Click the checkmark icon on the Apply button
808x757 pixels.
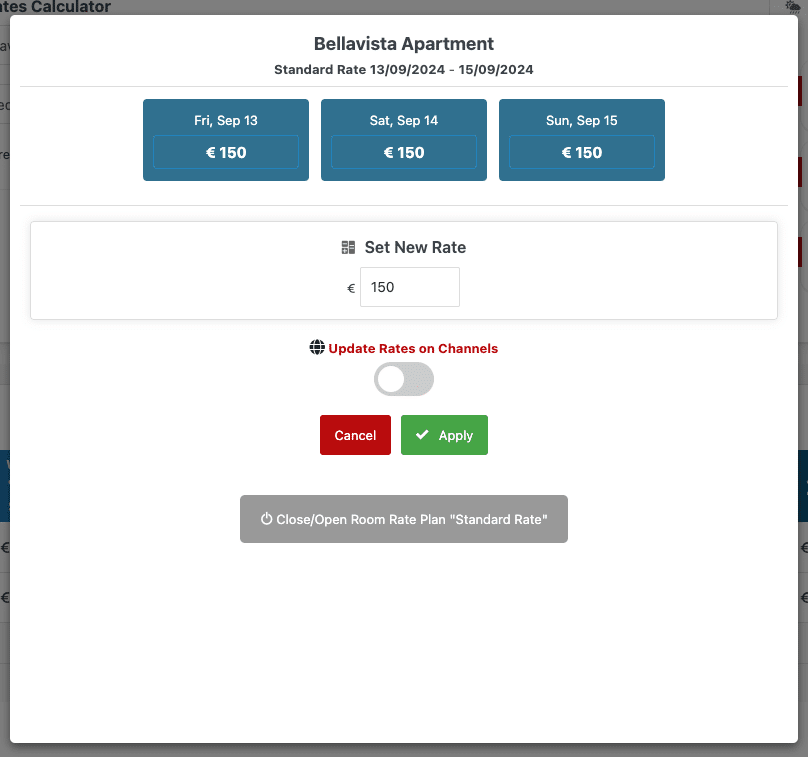422,435
